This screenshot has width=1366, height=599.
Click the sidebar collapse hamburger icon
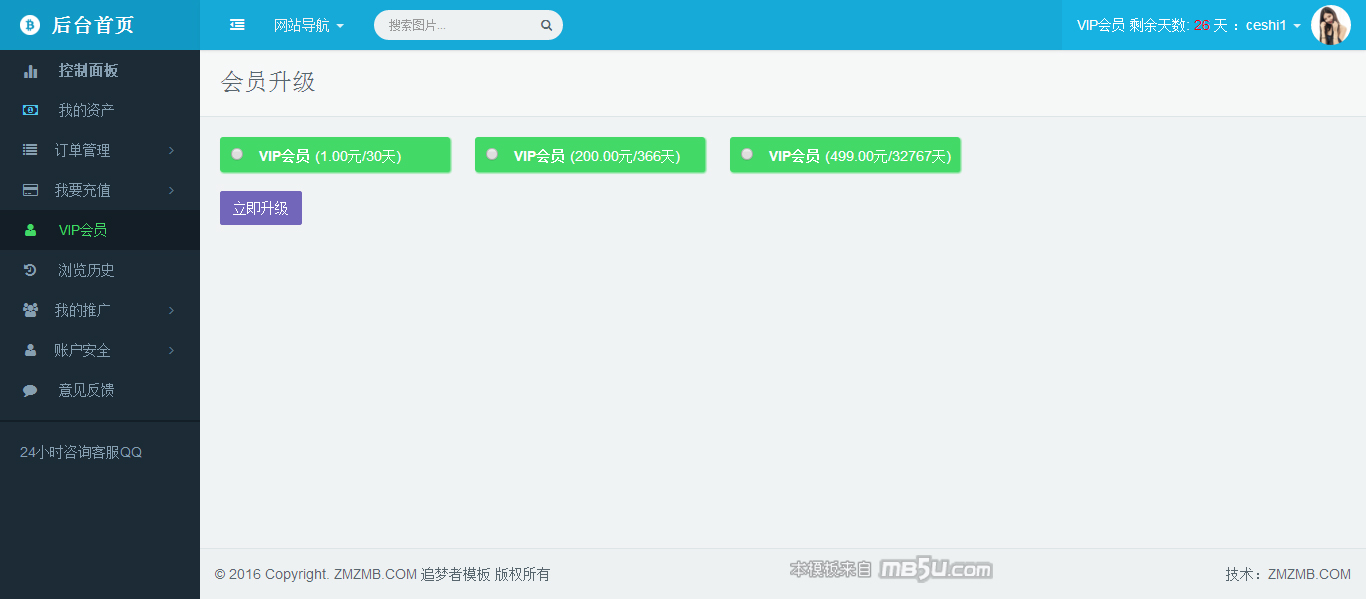point(237,25)
